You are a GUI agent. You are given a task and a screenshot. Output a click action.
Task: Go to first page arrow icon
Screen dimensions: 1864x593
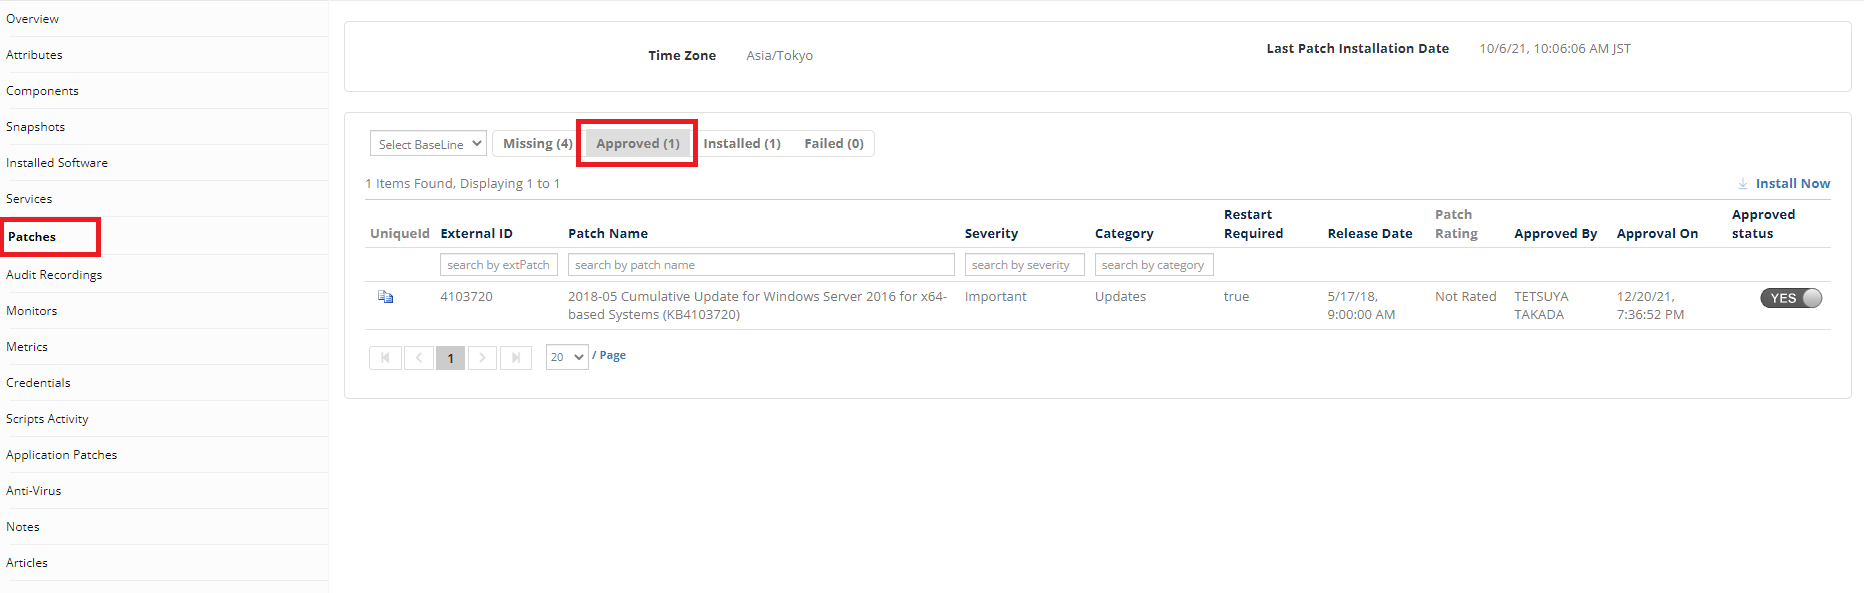coord(385,358)
